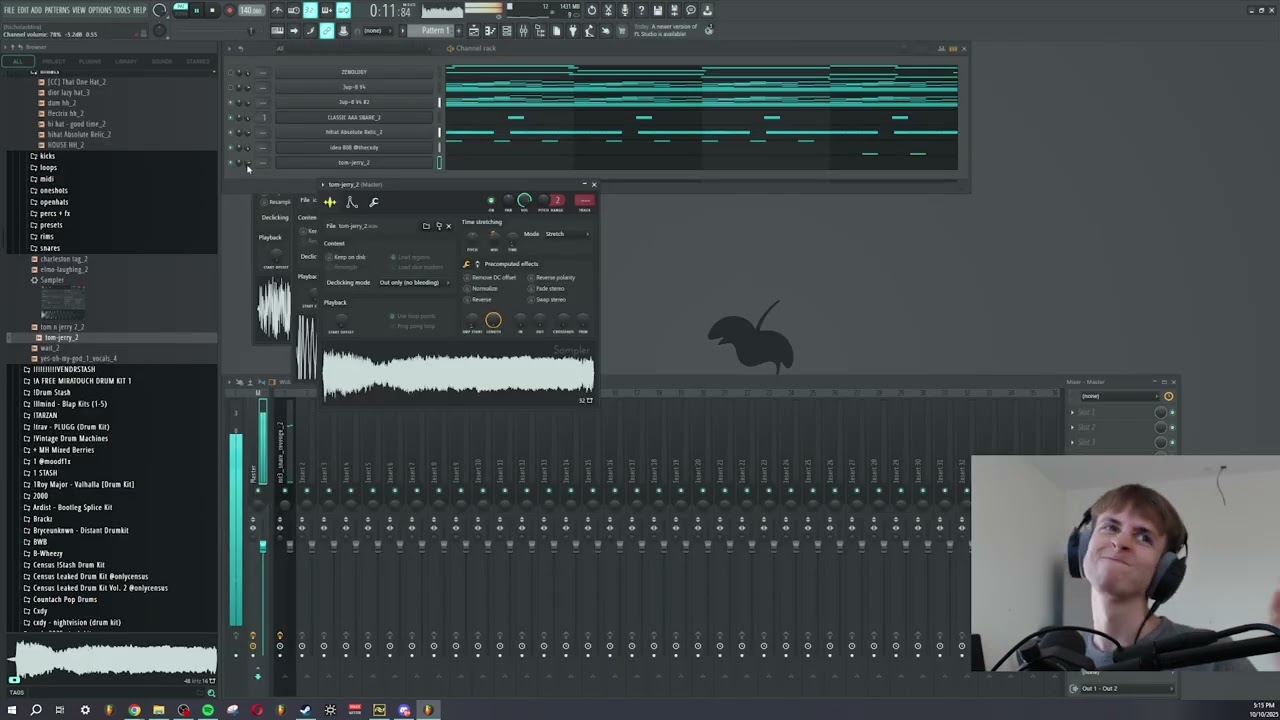This screenshot has height=720, width=1280.
Task: Toggle Swap stereo option
Action: [x=548, y=299]
